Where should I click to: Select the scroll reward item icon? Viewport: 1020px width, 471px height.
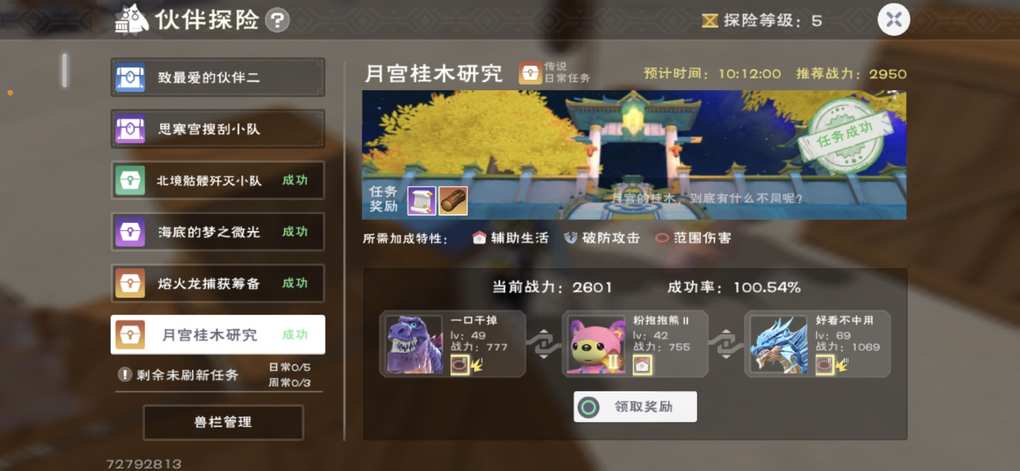click(421, 200)
